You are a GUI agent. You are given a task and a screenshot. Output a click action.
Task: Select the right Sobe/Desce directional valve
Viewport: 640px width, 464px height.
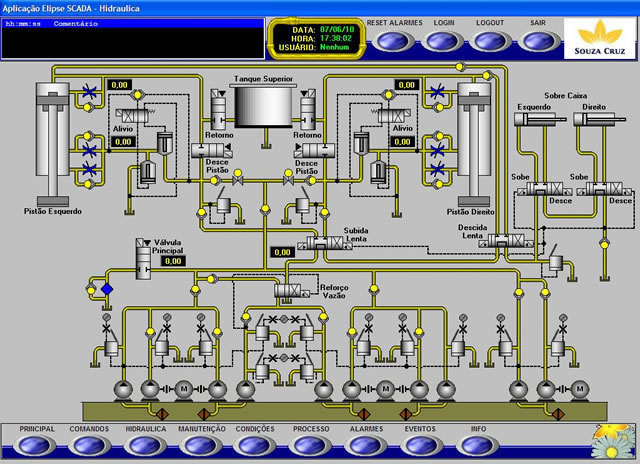[x=604, y=189]
